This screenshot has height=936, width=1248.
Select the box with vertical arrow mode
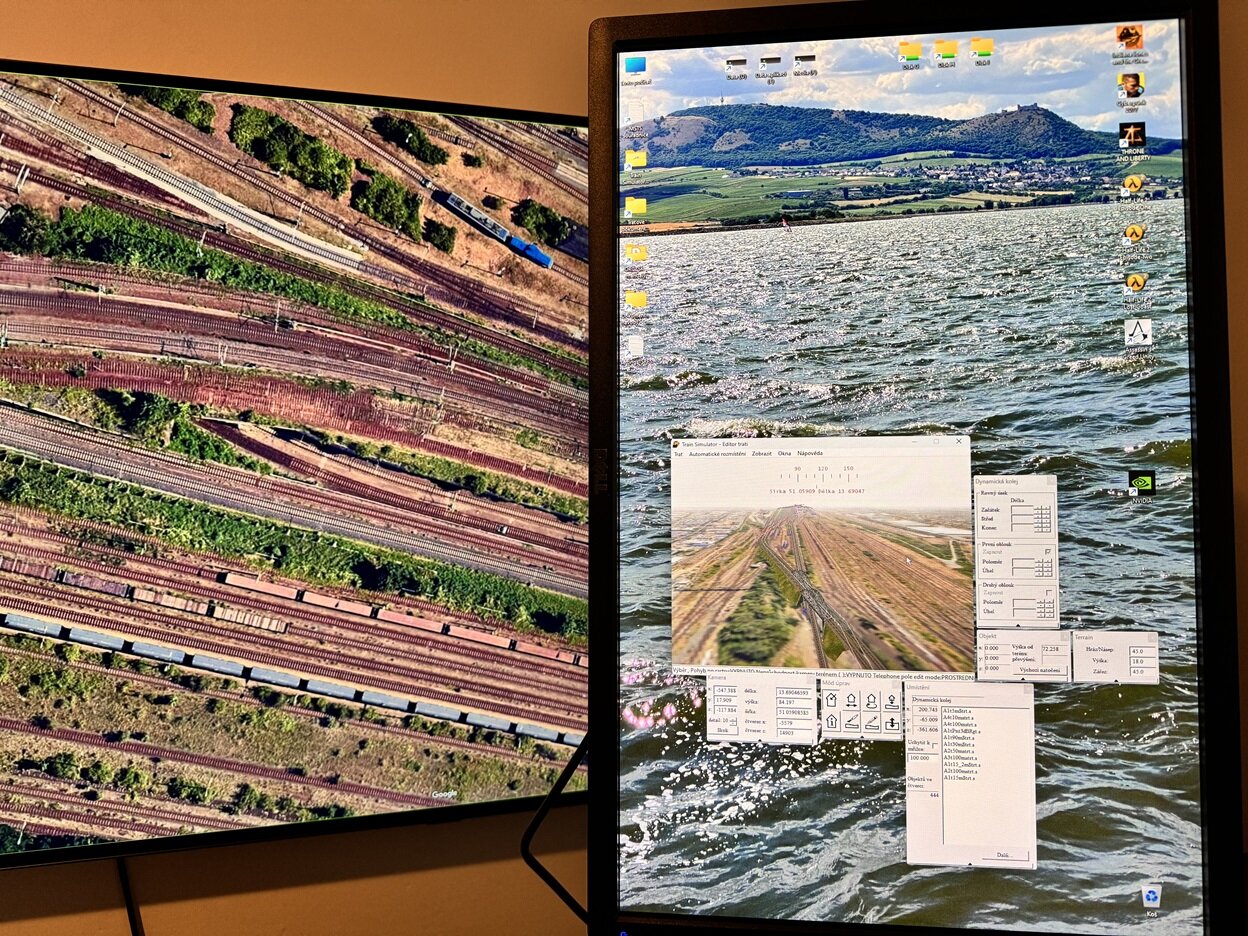tap(892, 722)
